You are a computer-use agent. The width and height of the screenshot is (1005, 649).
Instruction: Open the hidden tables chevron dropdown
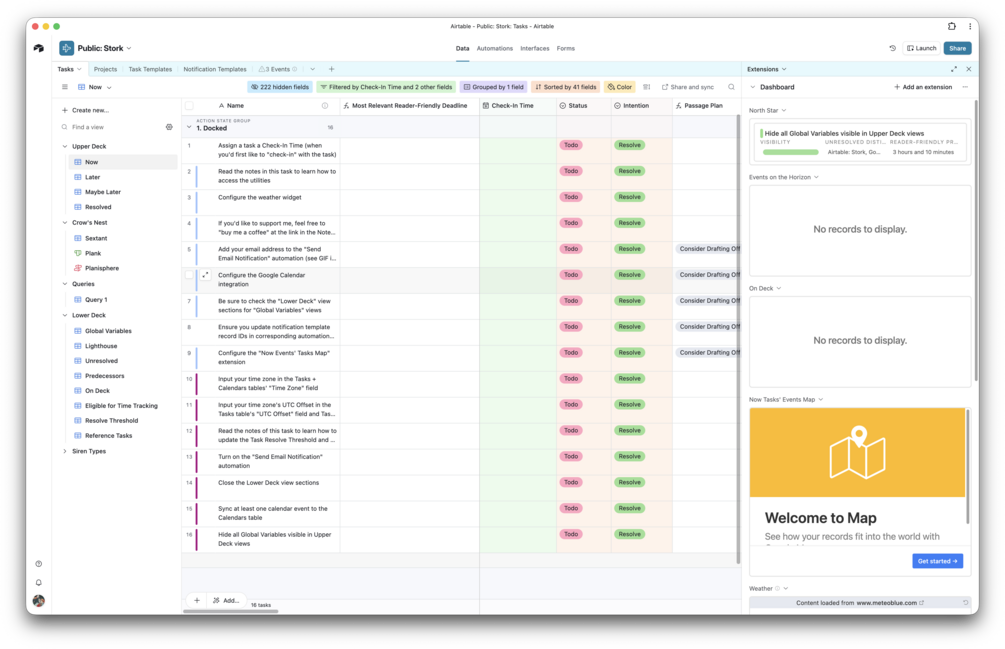[x=312, y=69]
